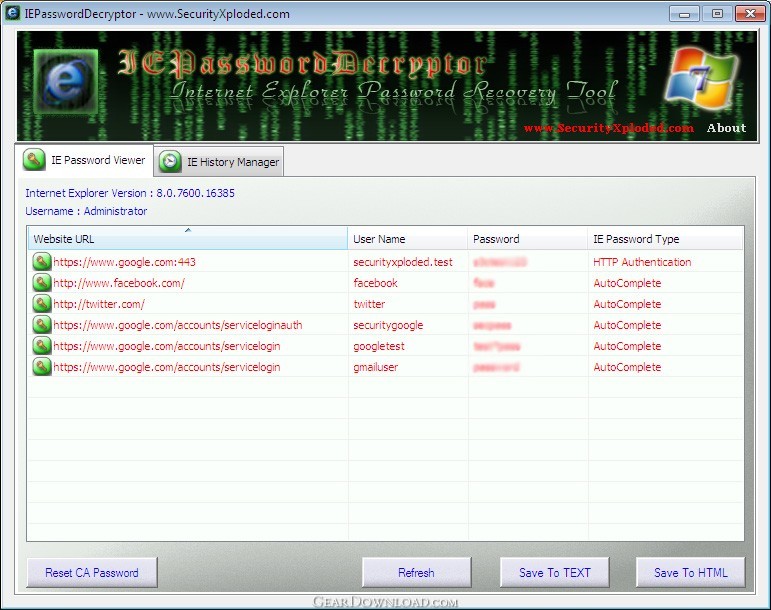
Task: Click the Save To HTML button
Action: 690,573
